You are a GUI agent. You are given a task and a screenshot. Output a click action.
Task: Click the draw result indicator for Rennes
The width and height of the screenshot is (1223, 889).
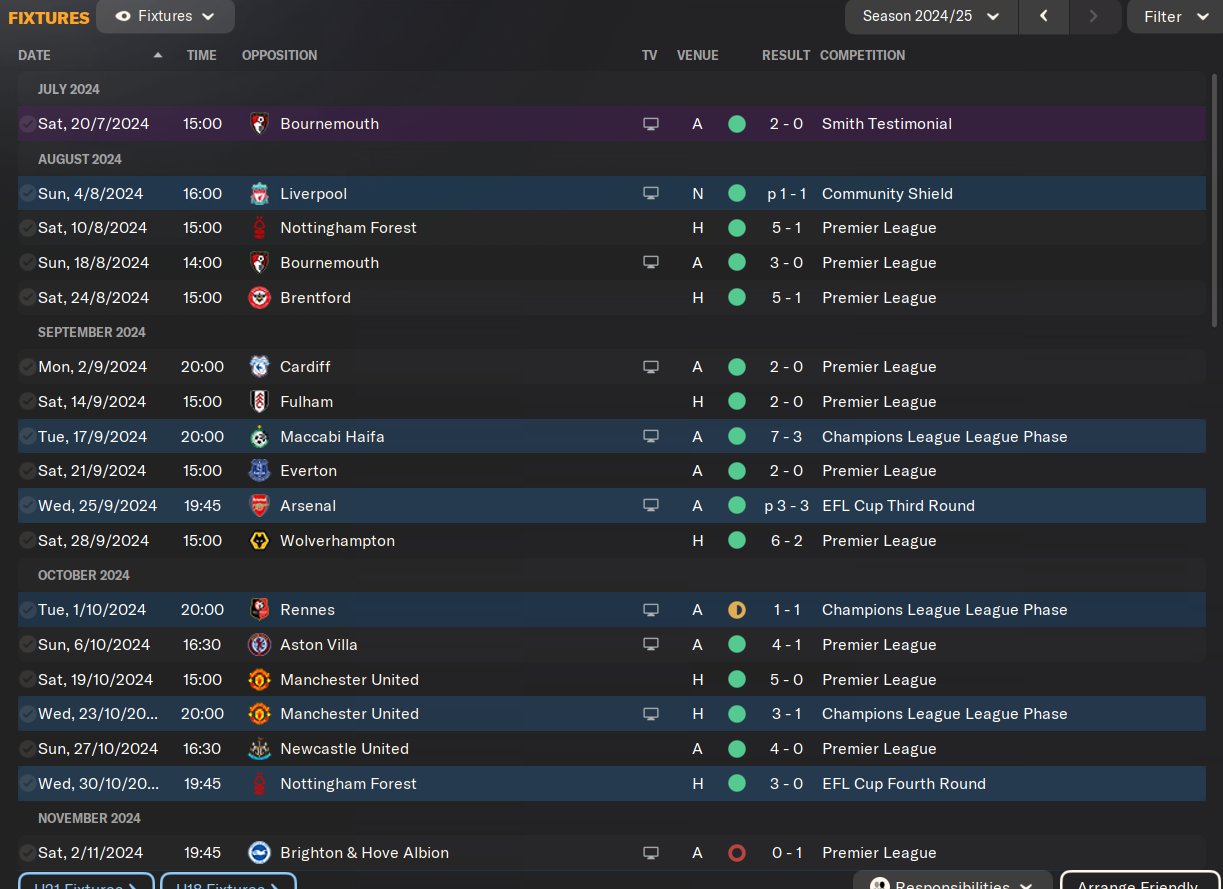(x=737, y=610)
